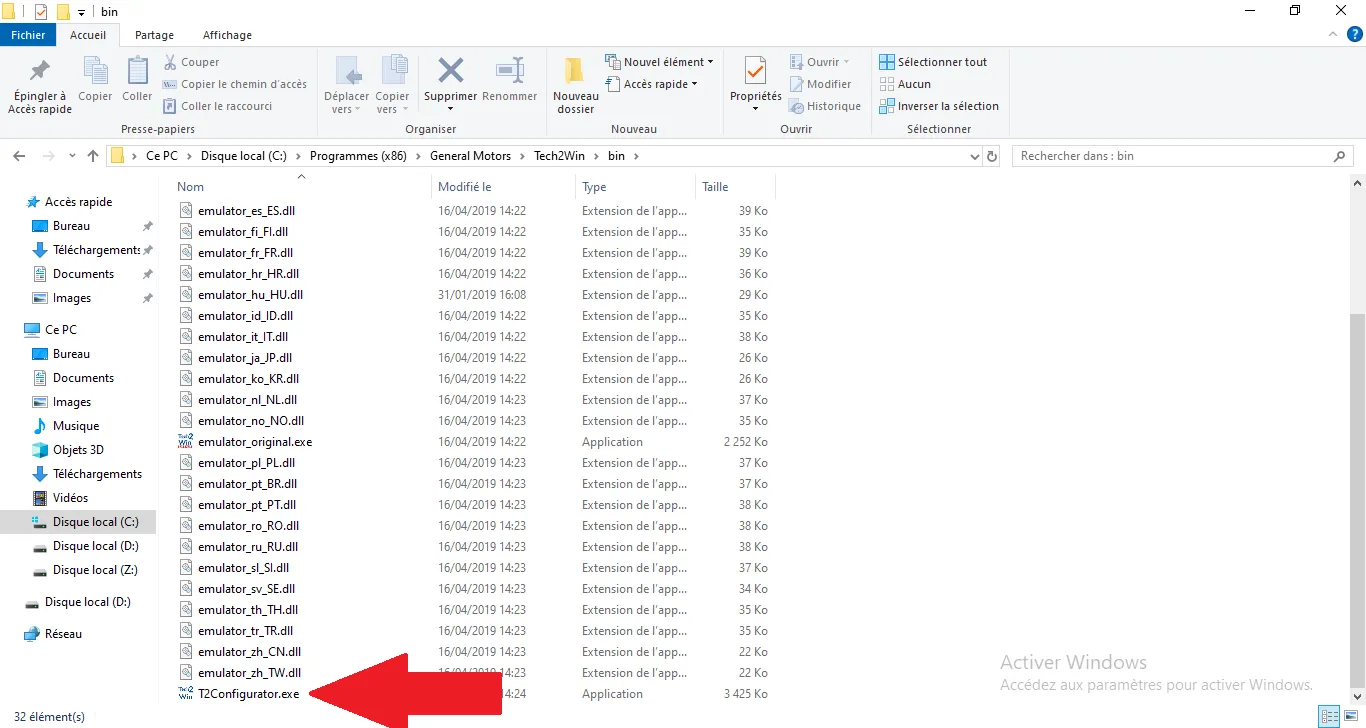Click Sélectionner tout button

[933, 62]
